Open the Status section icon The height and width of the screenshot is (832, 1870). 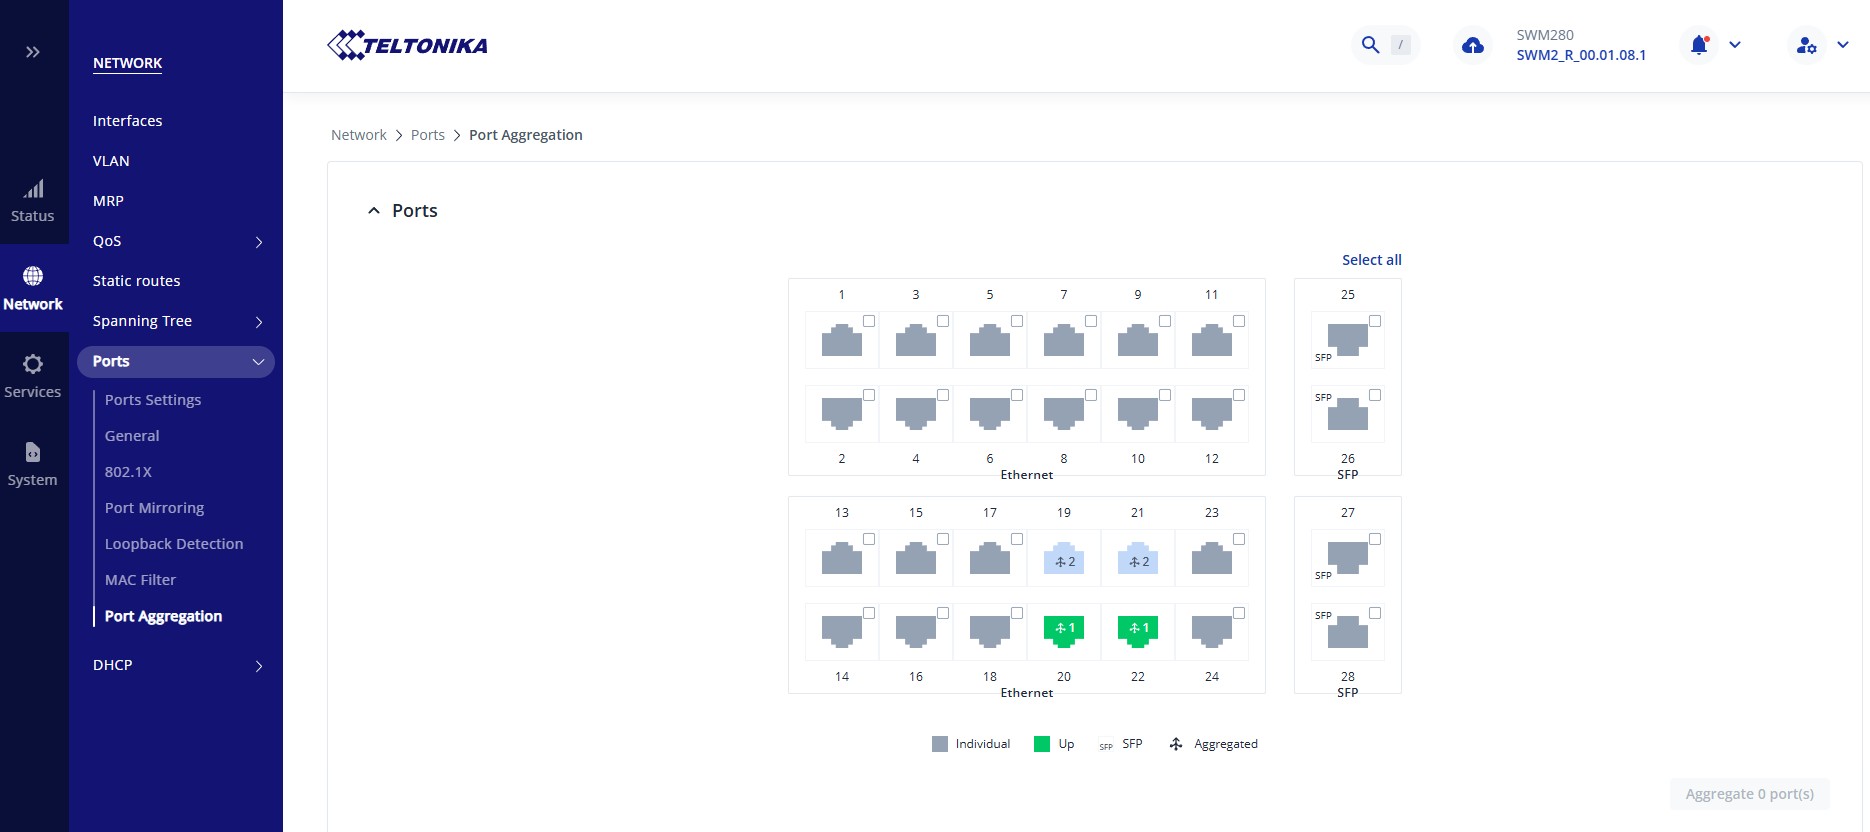click(x=33, y=201)
